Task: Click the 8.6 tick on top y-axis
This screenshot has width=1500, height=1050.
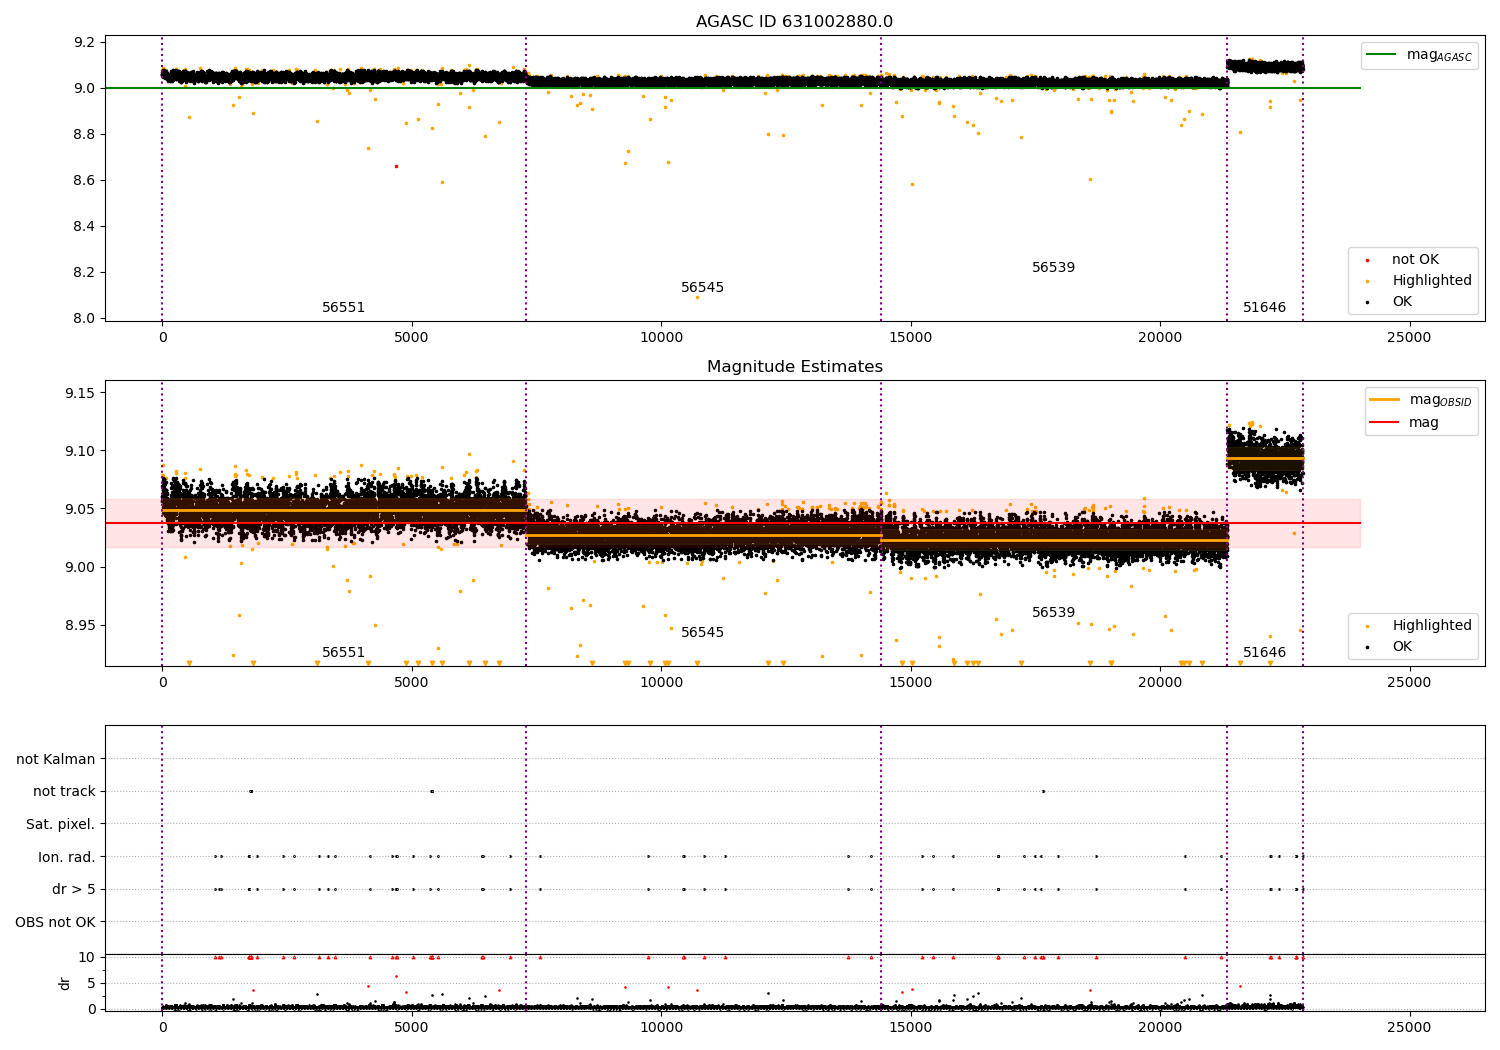Action: (85, 180)
